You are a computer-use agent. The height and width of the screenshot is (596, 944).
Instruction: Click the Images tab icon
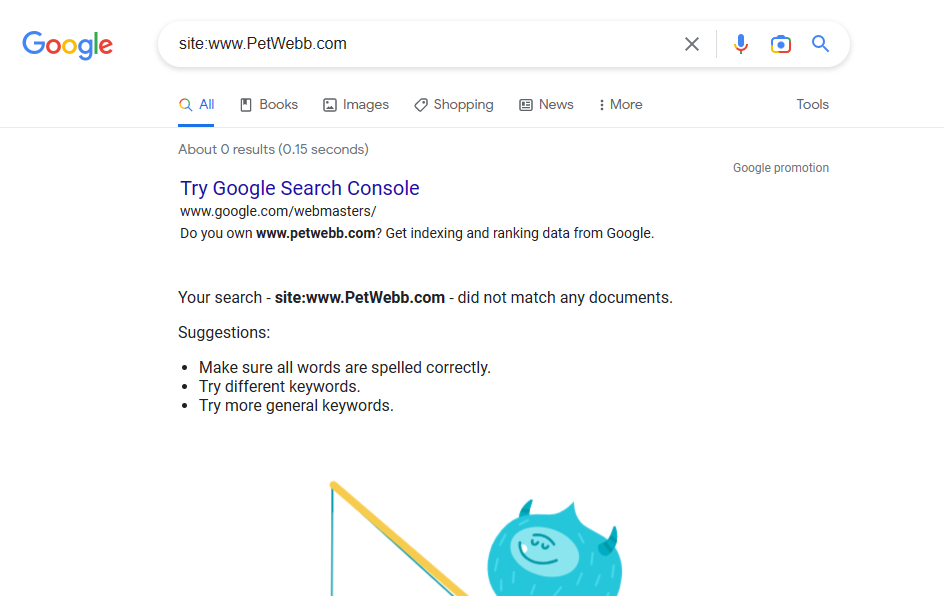click(330, 105)
